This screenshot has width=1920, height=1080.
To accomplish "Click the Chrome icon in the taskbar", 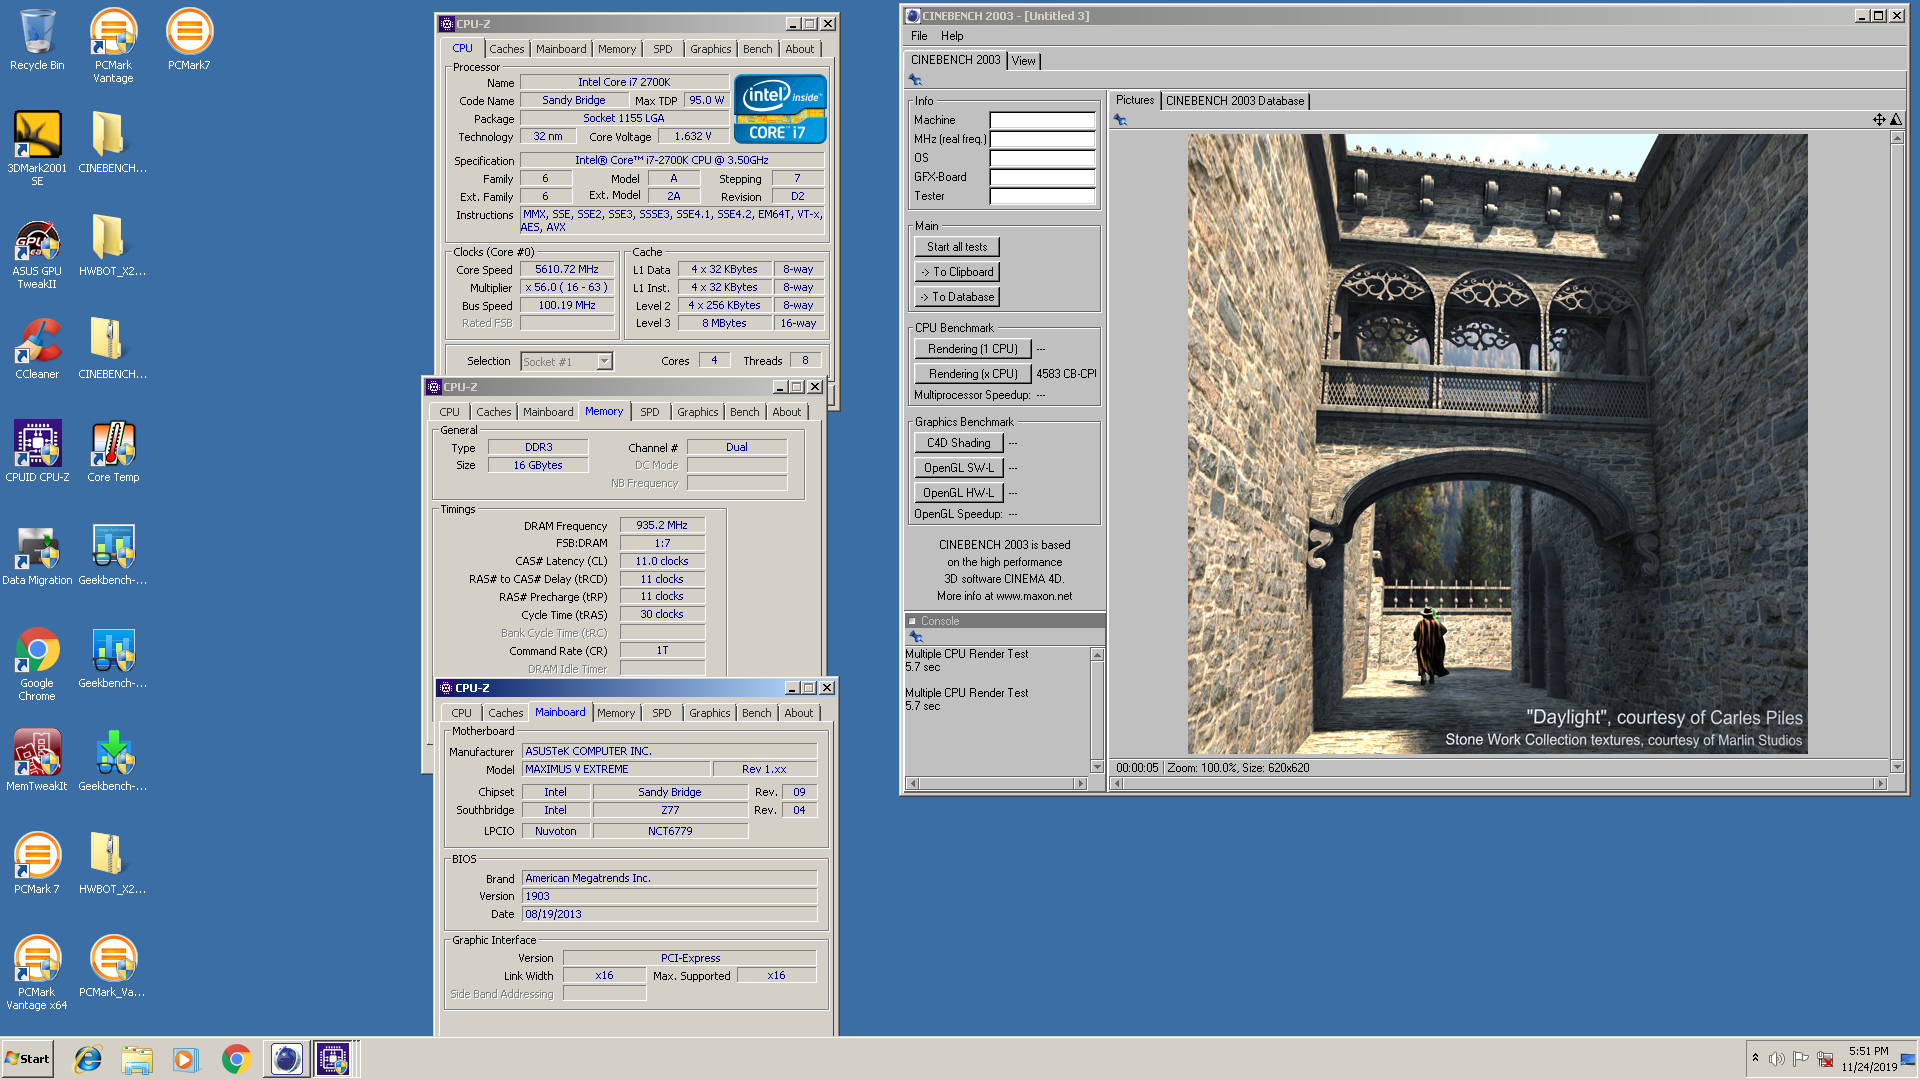I will coord(236,1059).
